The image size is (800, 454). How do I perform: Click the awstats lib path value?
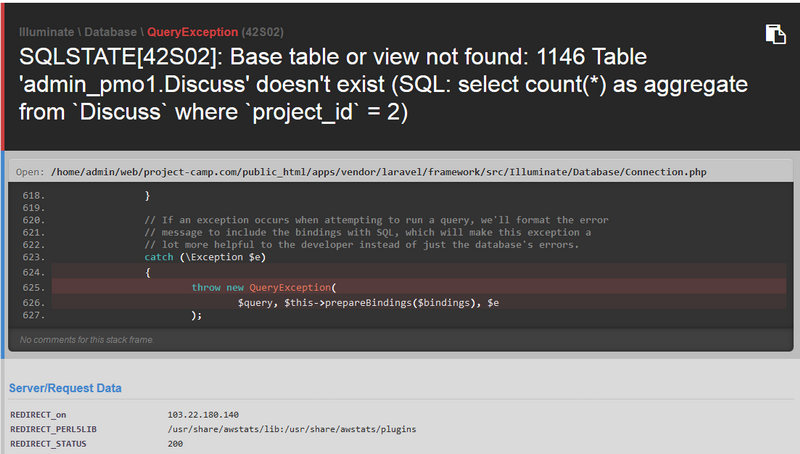pyautogui.click(x=292, y=428)
